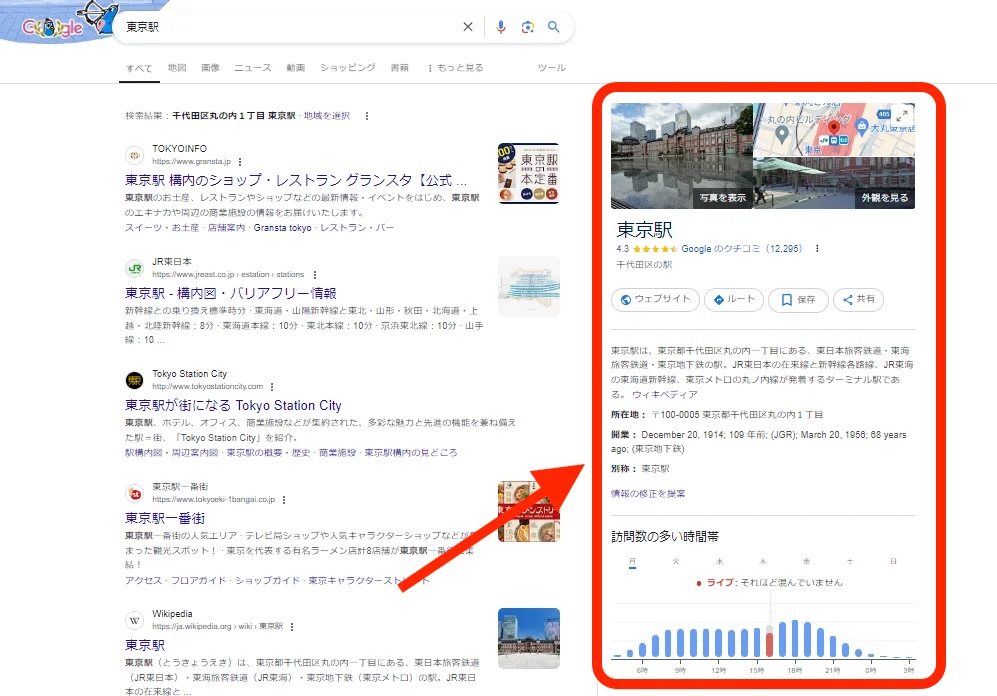This screenshot has width=997, height=696.
Task: Select 土 in the popular times chart
Action: (x=849, y=562)
